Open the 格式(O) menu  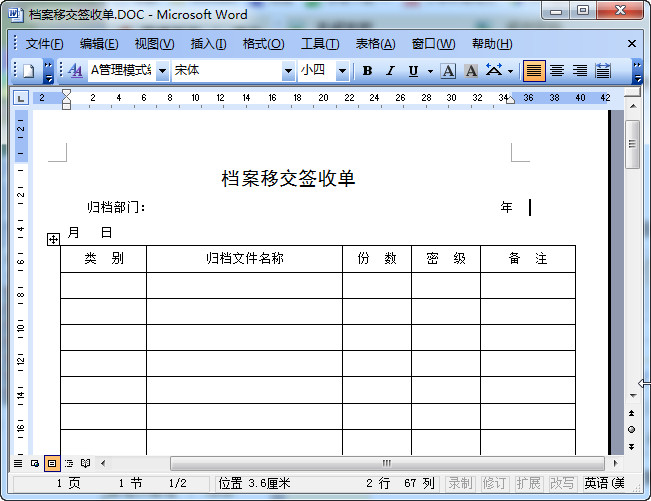pos(263,44)
